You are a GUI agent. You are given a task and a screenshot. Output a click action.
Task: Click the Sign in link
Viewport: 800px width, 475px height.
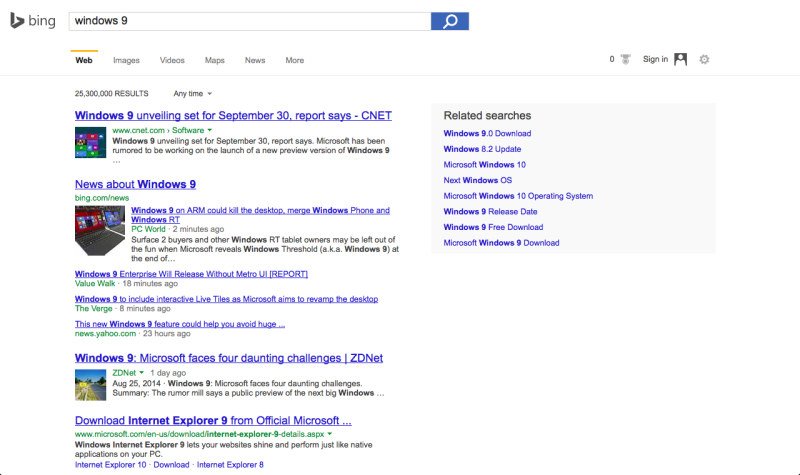click(x=655, y=59)
